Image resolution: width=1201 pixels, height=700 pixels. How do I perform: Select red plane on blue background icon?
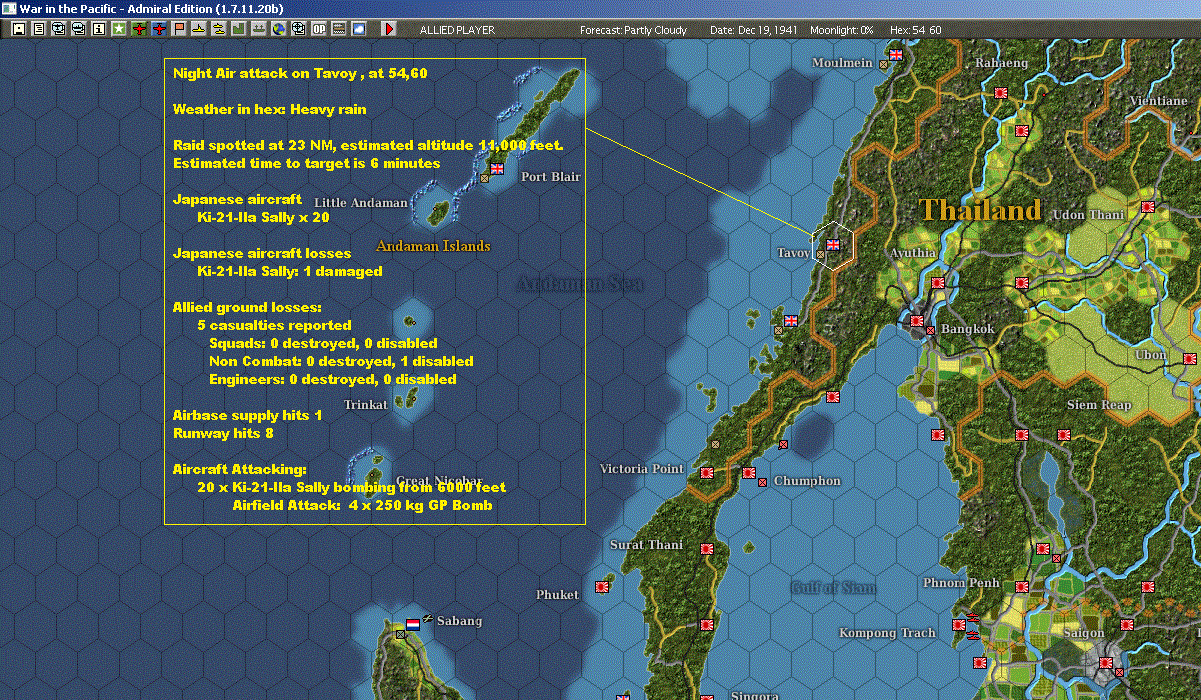click(159, 29)
